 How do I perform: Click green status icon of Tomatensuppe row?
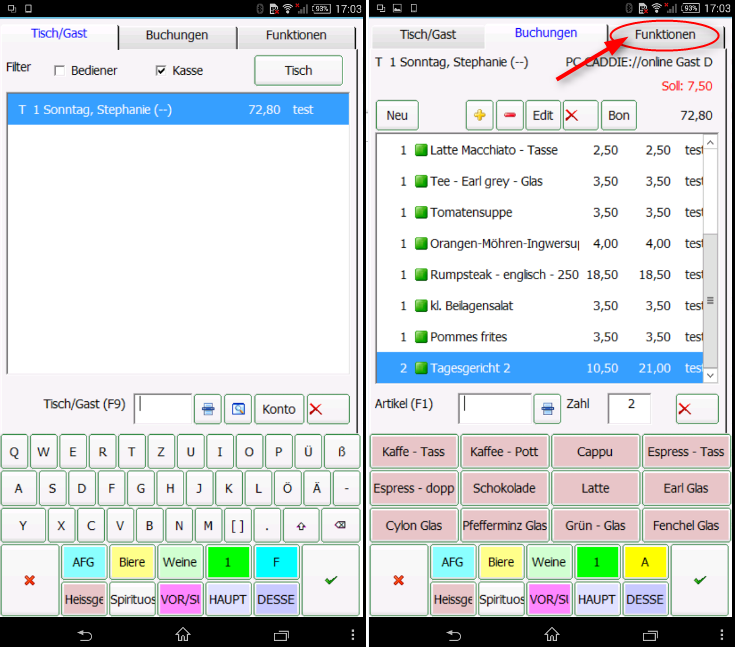click(421, 212)
